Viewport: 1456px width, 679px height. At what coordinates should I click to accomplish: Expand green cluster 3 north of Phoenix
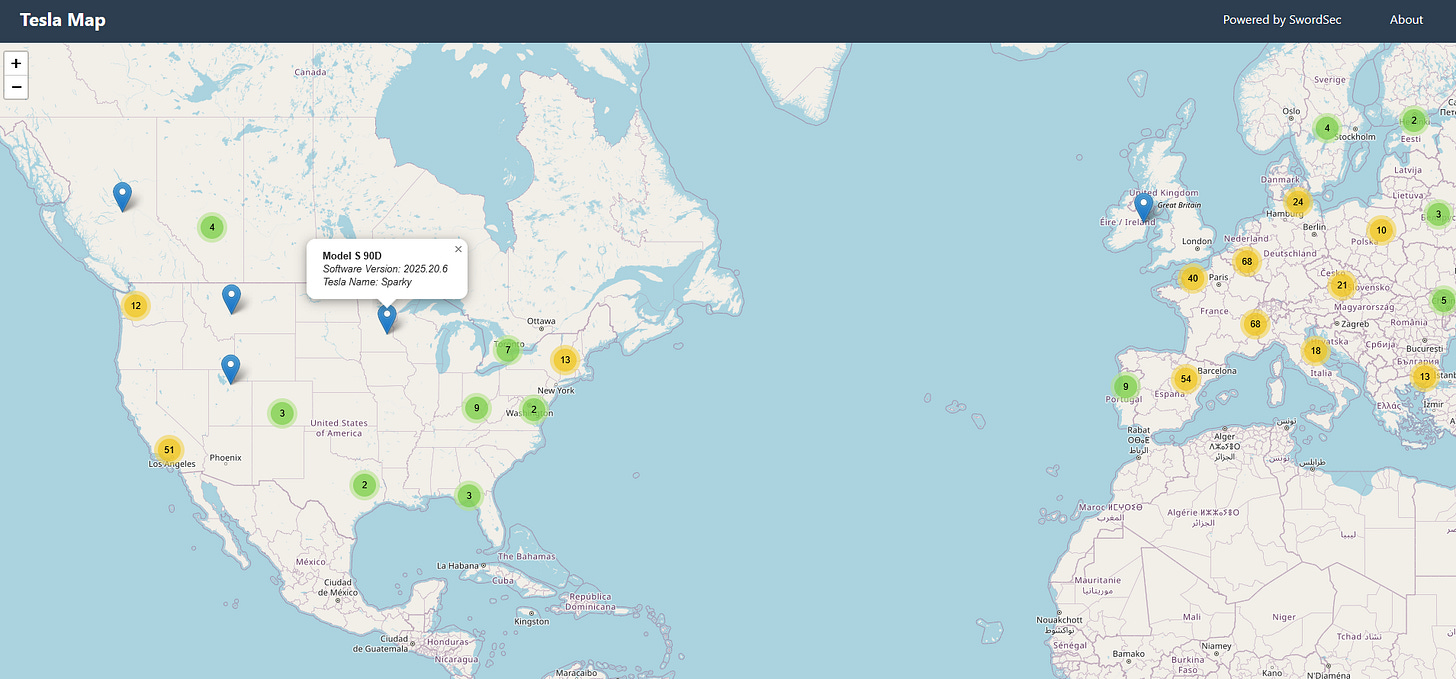[x=282, y=413]
